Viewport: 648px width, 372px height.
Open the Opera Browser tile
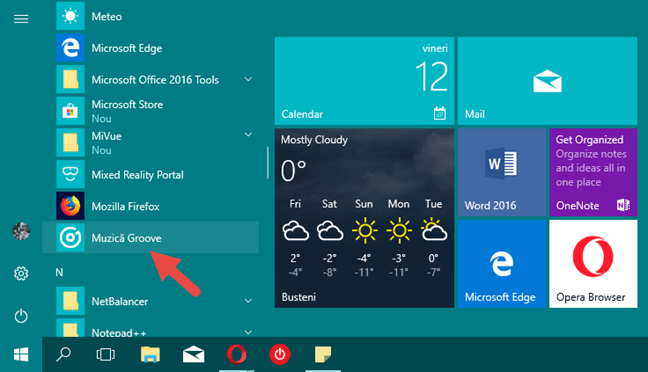pyautogui.click(x=593, y=264)
